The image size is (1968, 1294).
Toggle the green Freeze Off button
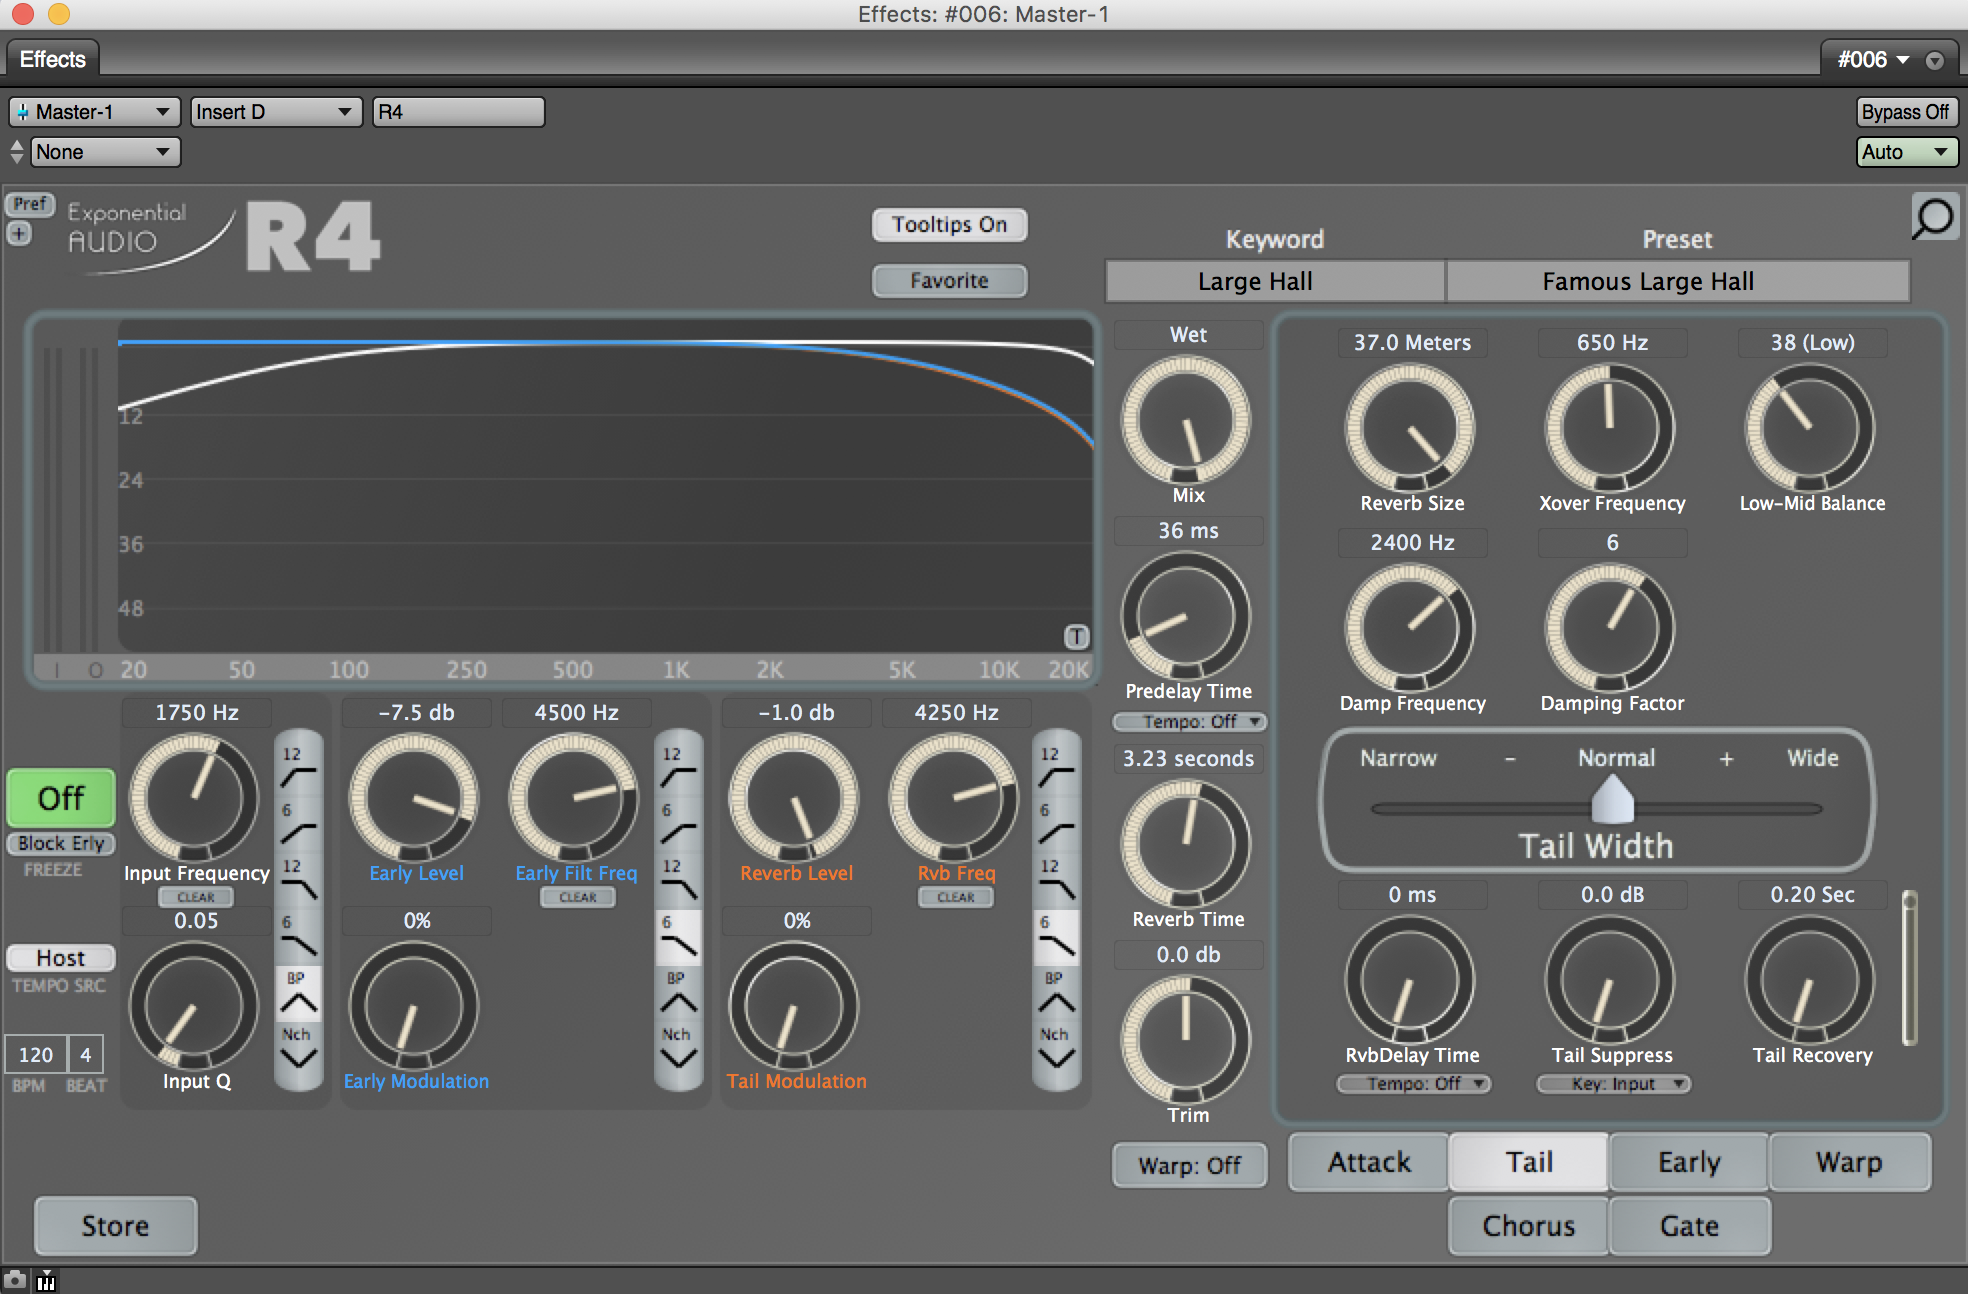(x=61, y=798)
